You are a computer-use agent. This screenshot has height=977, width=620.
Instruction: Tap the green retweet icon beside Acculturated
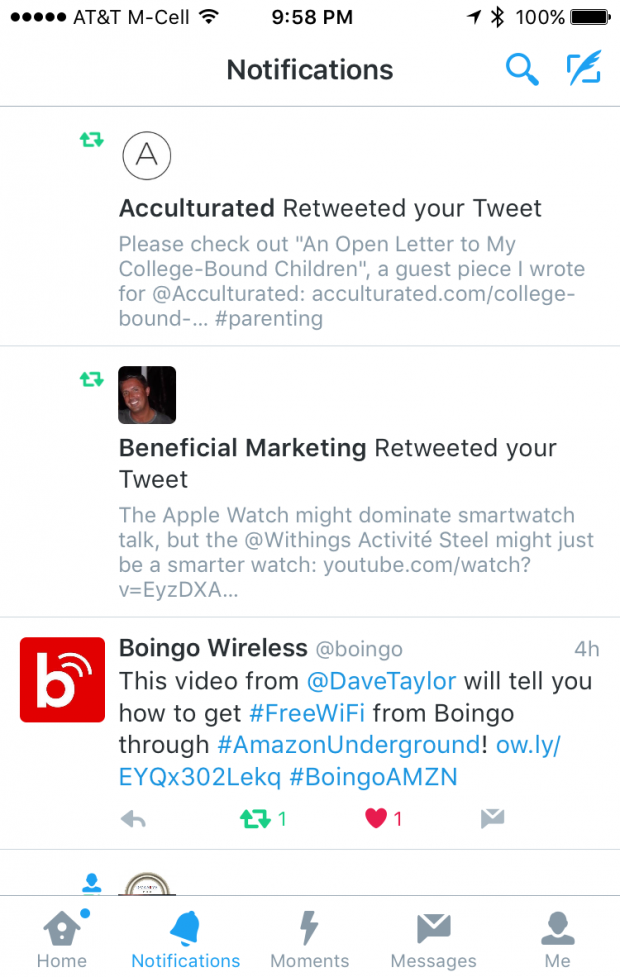click(x=91, y=140)
